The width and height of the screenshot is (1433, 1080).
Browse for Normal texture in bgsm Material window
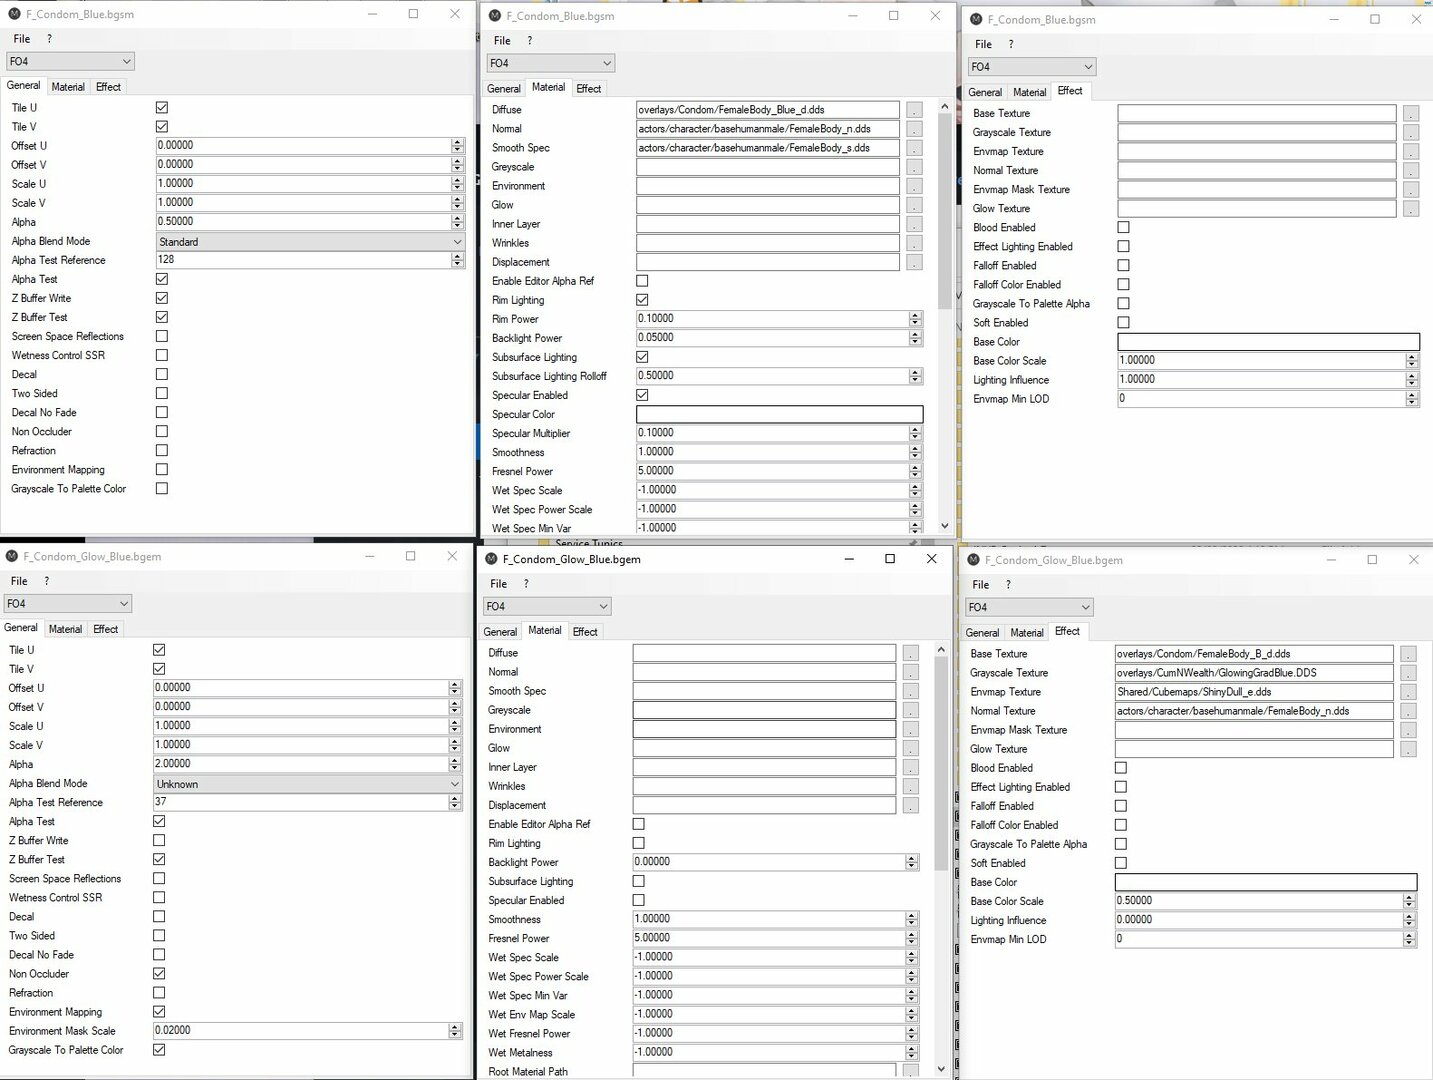(914, 129)
